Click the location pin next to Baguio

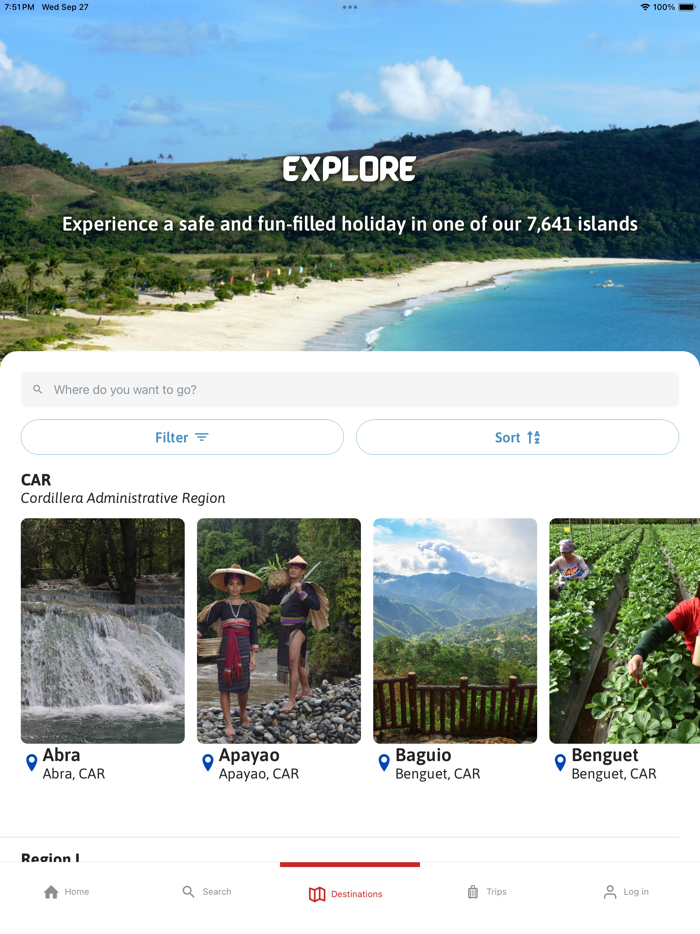coord(383,763)
